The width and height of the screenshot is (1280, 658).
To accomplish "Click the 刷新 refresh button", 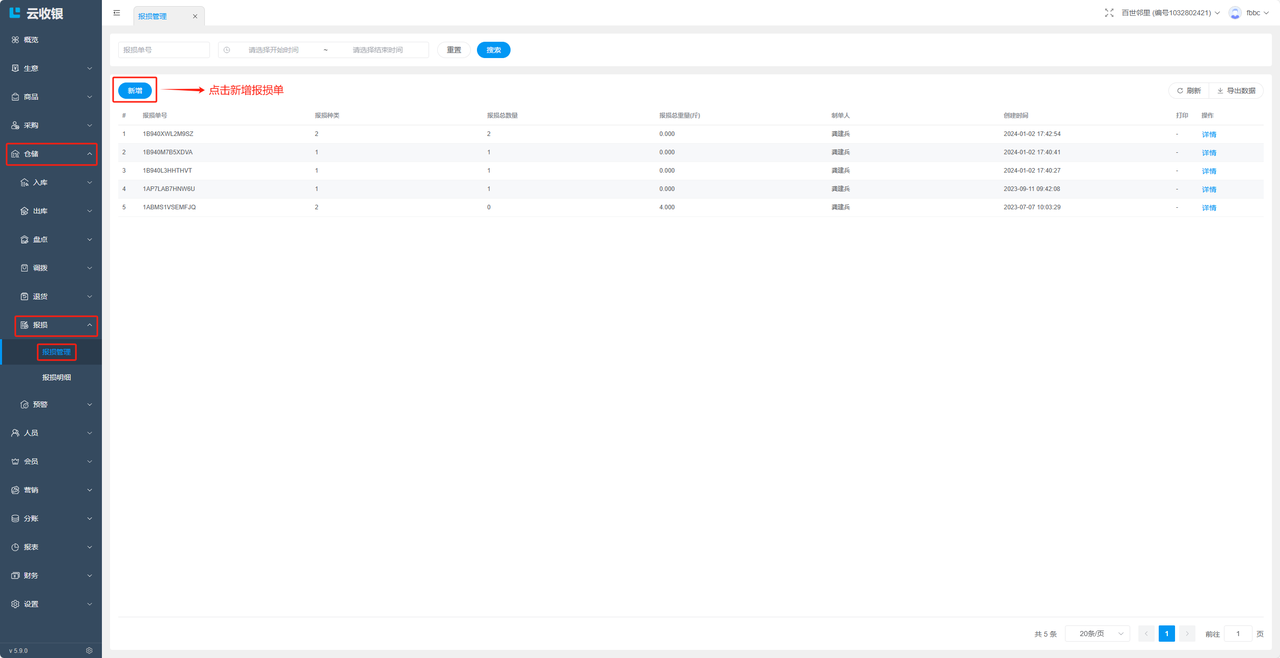I will pyautogui.click(x=1189, y=91).
